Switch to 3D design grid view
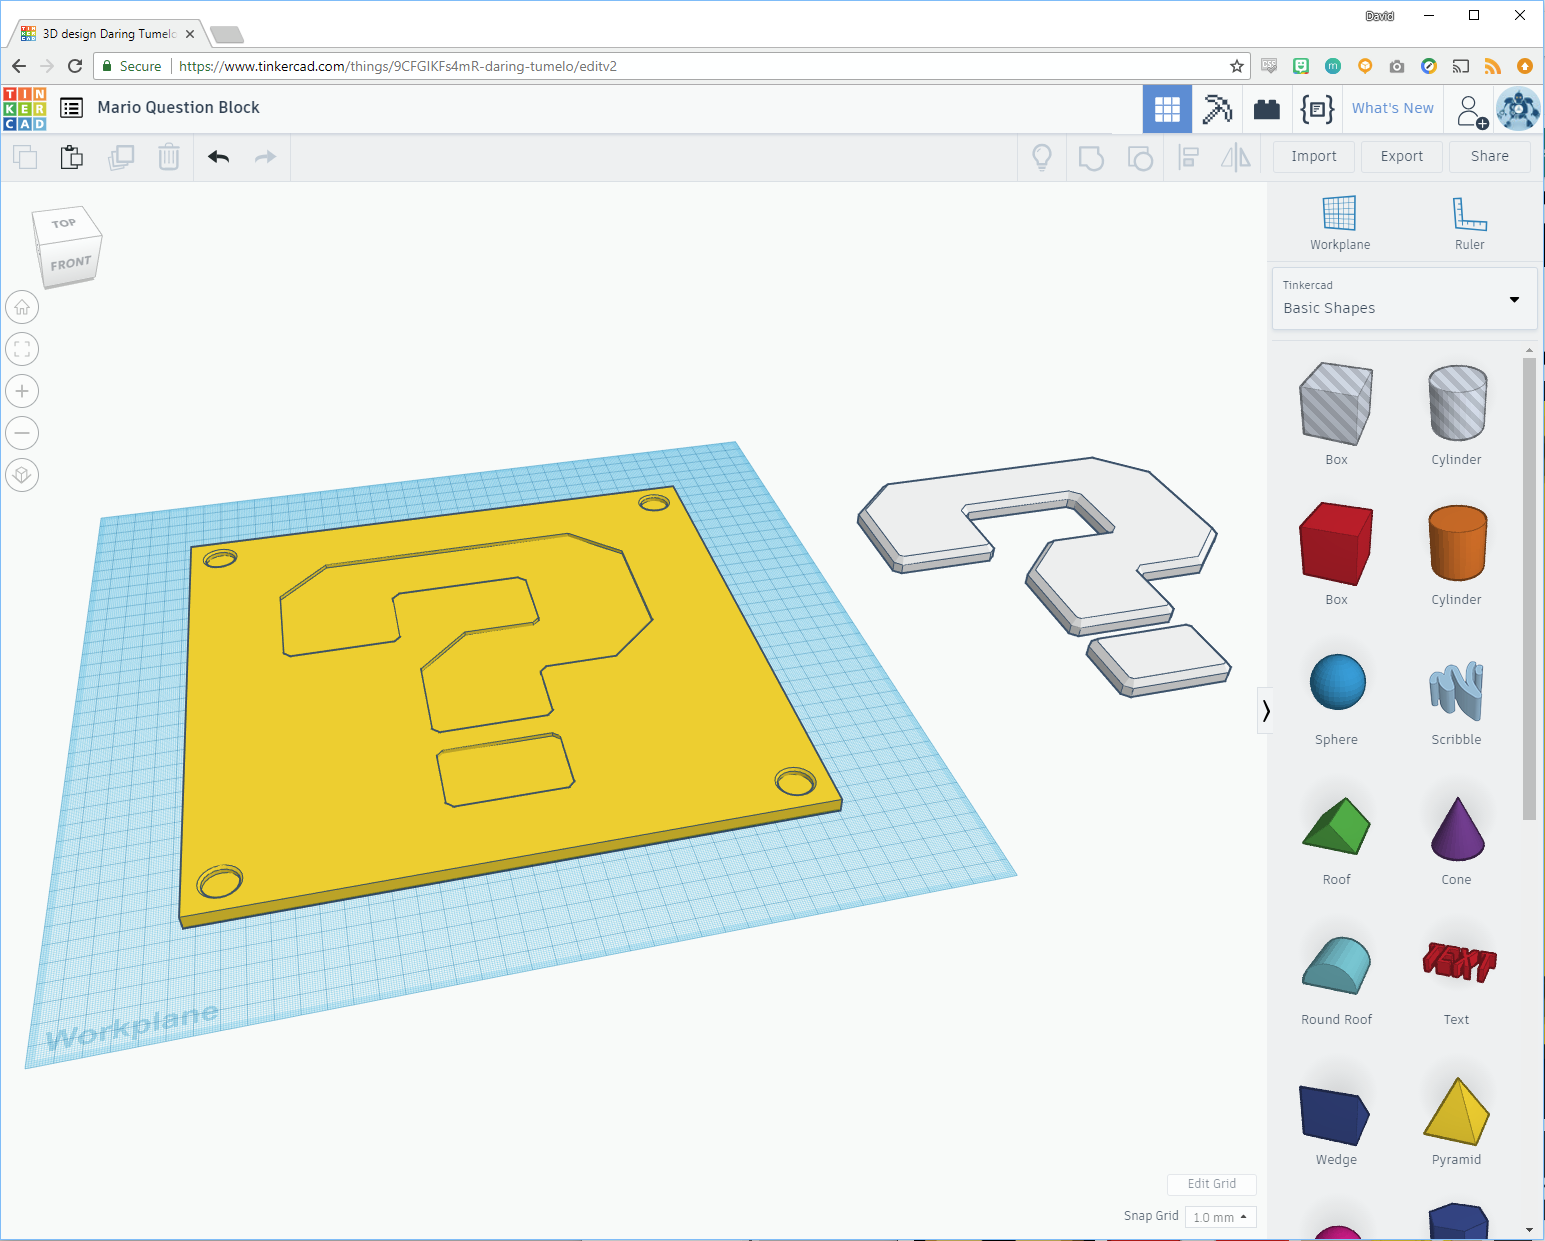The height and width of the screenshot is (1241, 1545). pyautogui.click(x=1167, y=109)
